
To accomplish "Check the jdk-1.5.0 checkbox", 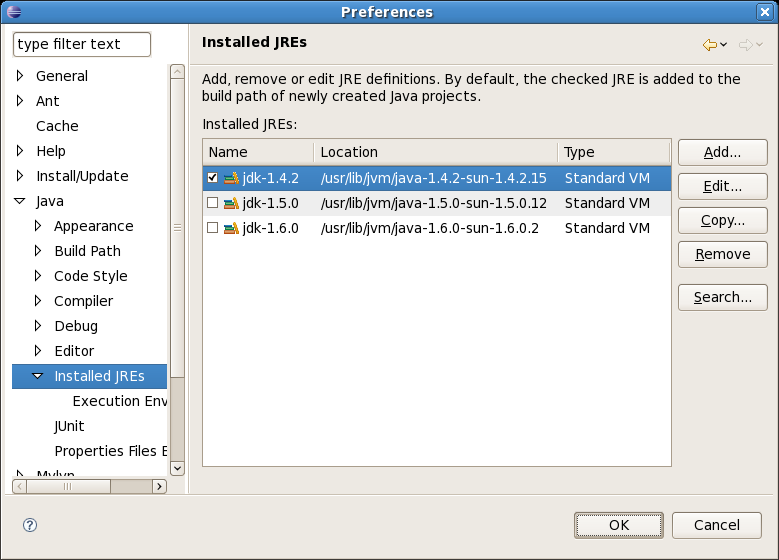I will (x=212, y=203).
